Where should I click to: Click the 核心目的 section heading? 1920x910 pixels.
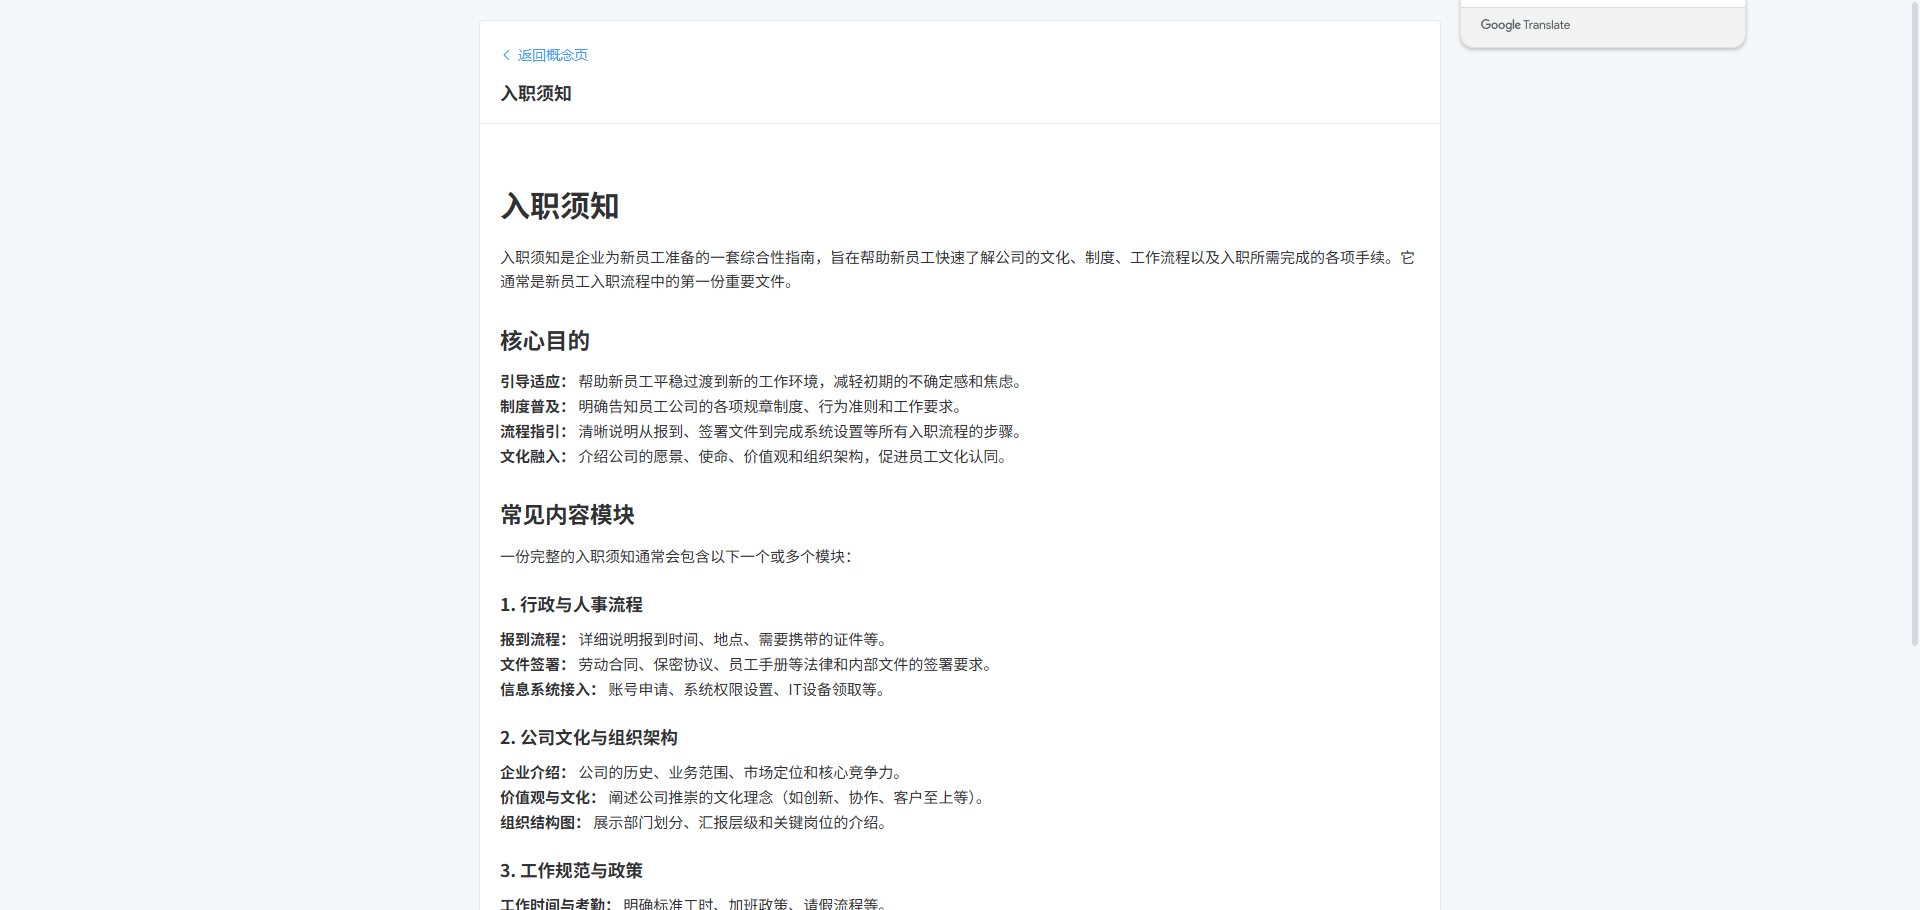(x=545, y=341)
